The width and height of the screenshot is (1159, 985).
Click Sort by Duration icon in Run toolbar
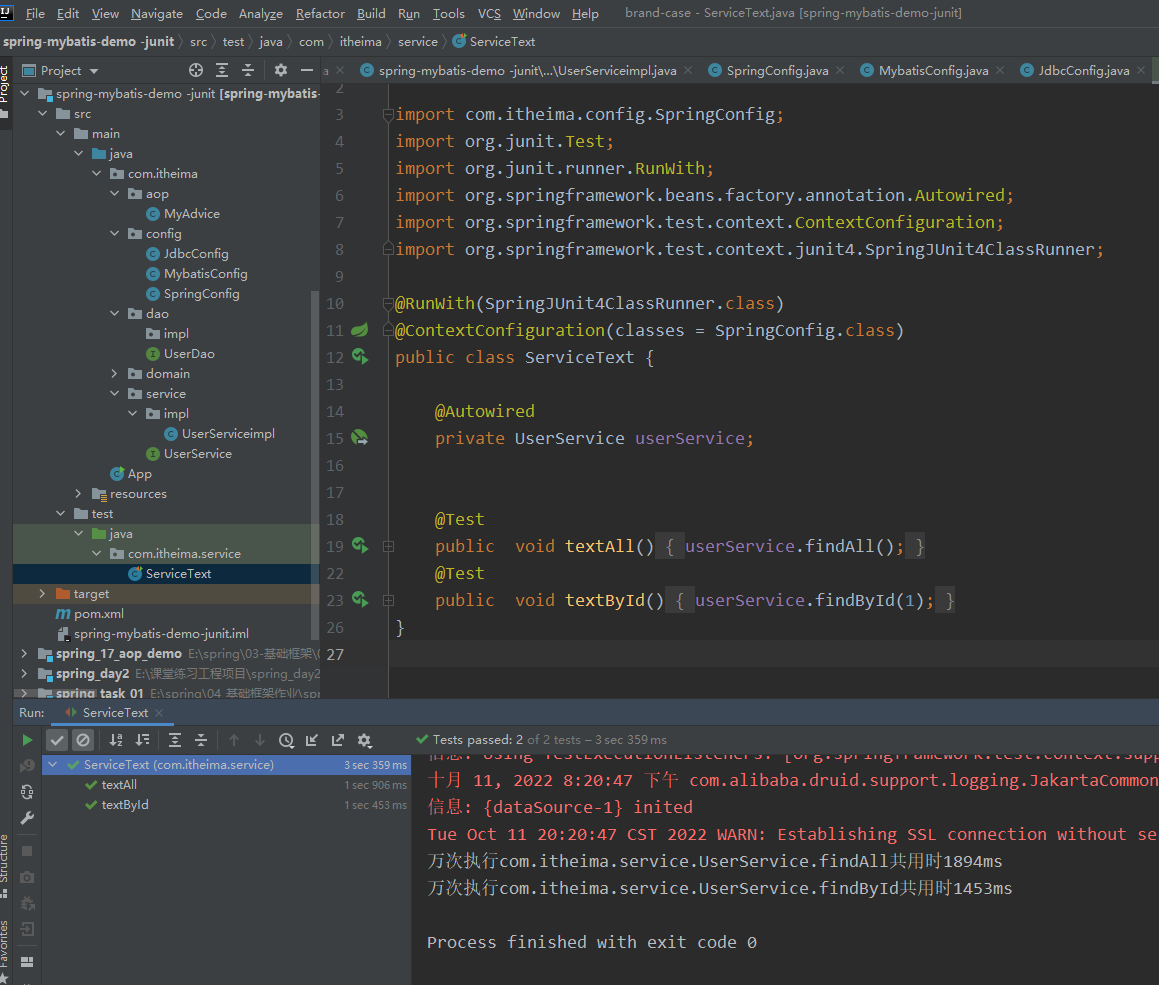coord(142,740)
